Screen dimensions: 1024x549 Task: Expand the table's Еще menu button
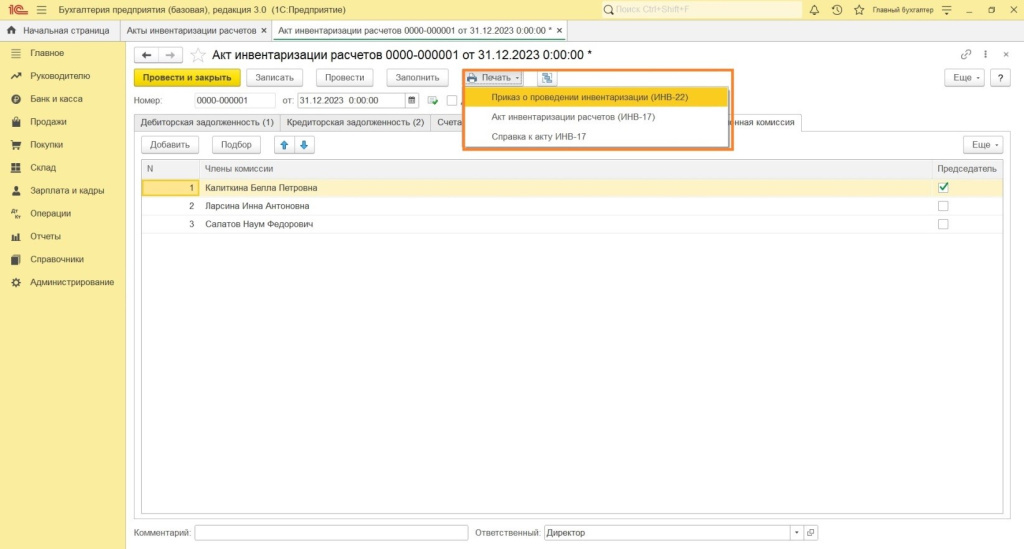pyautogui.click(x=981, y=145)
